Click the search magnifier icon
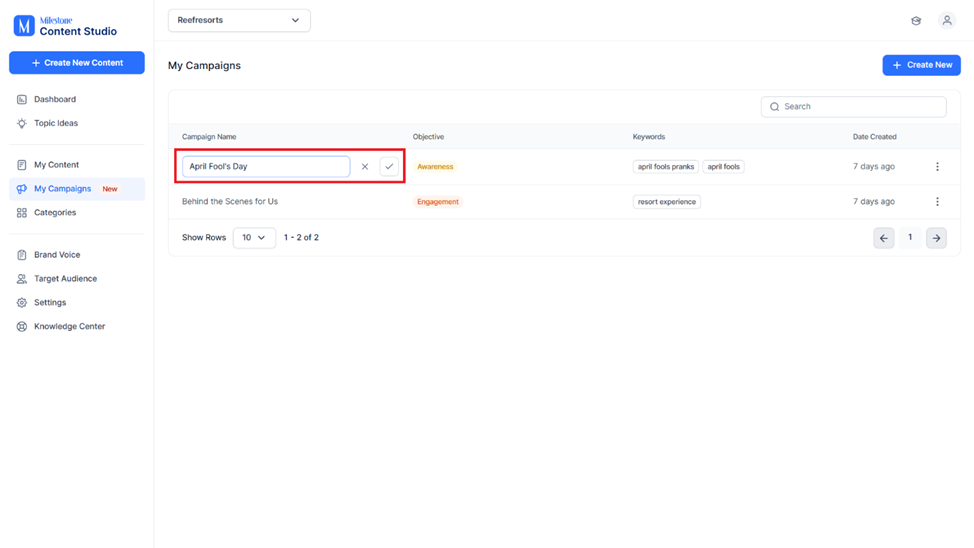 [775, 107]
